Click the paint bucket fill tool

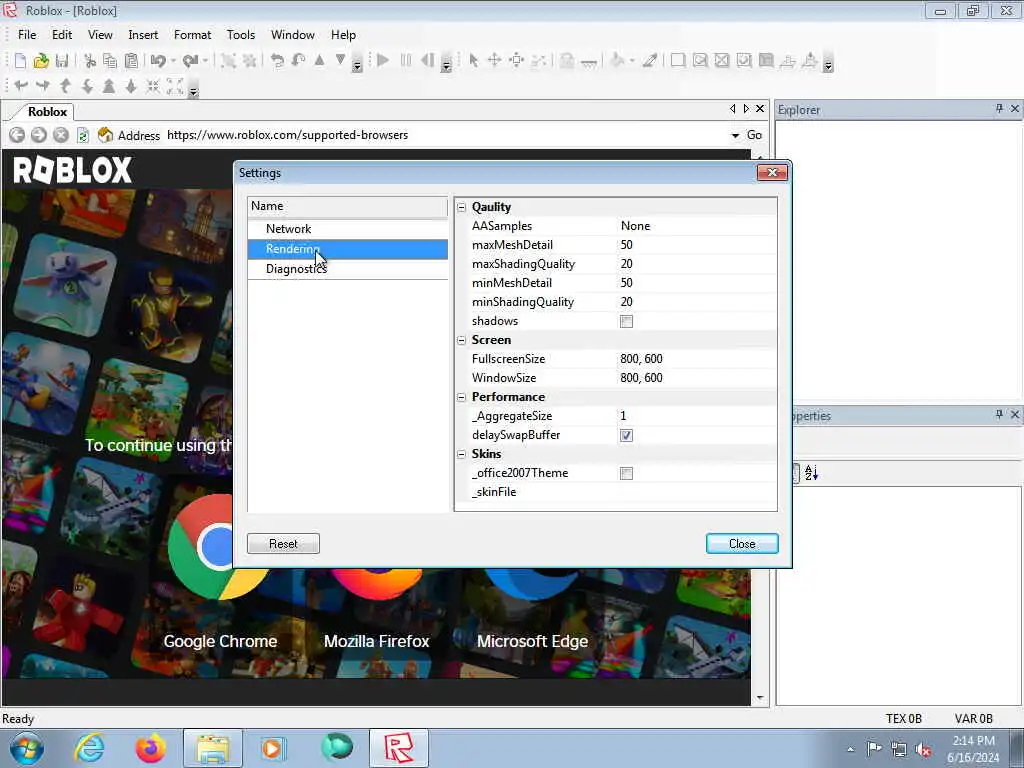click(x=617, y=61)
